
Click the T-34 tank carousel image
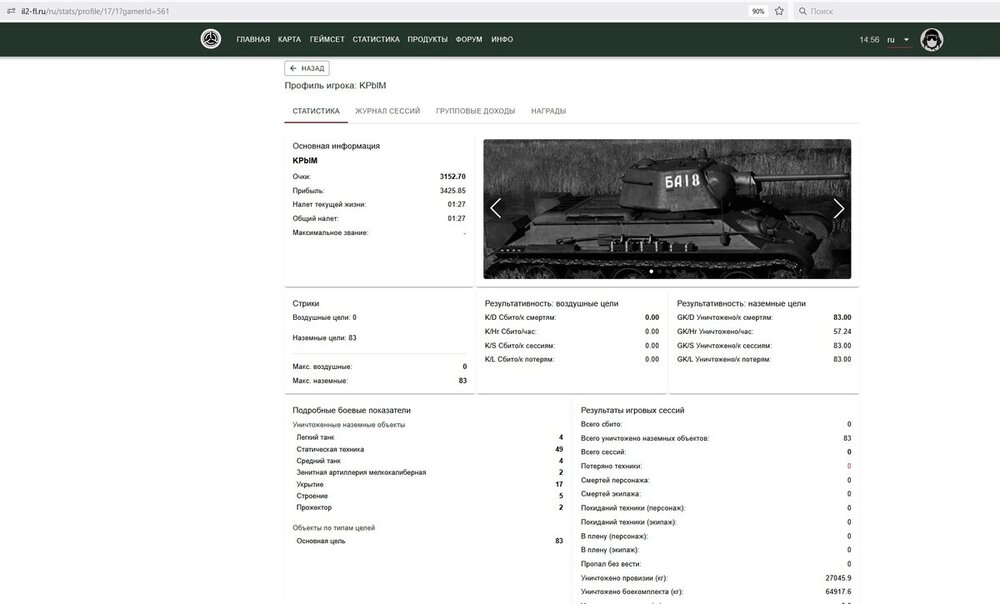click(667, 209)
